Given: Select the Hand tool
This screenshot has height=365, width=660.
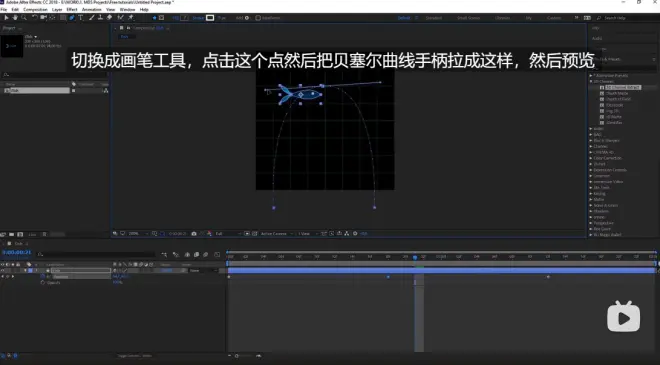Looking at the screenshot, I should pos(15,18).
